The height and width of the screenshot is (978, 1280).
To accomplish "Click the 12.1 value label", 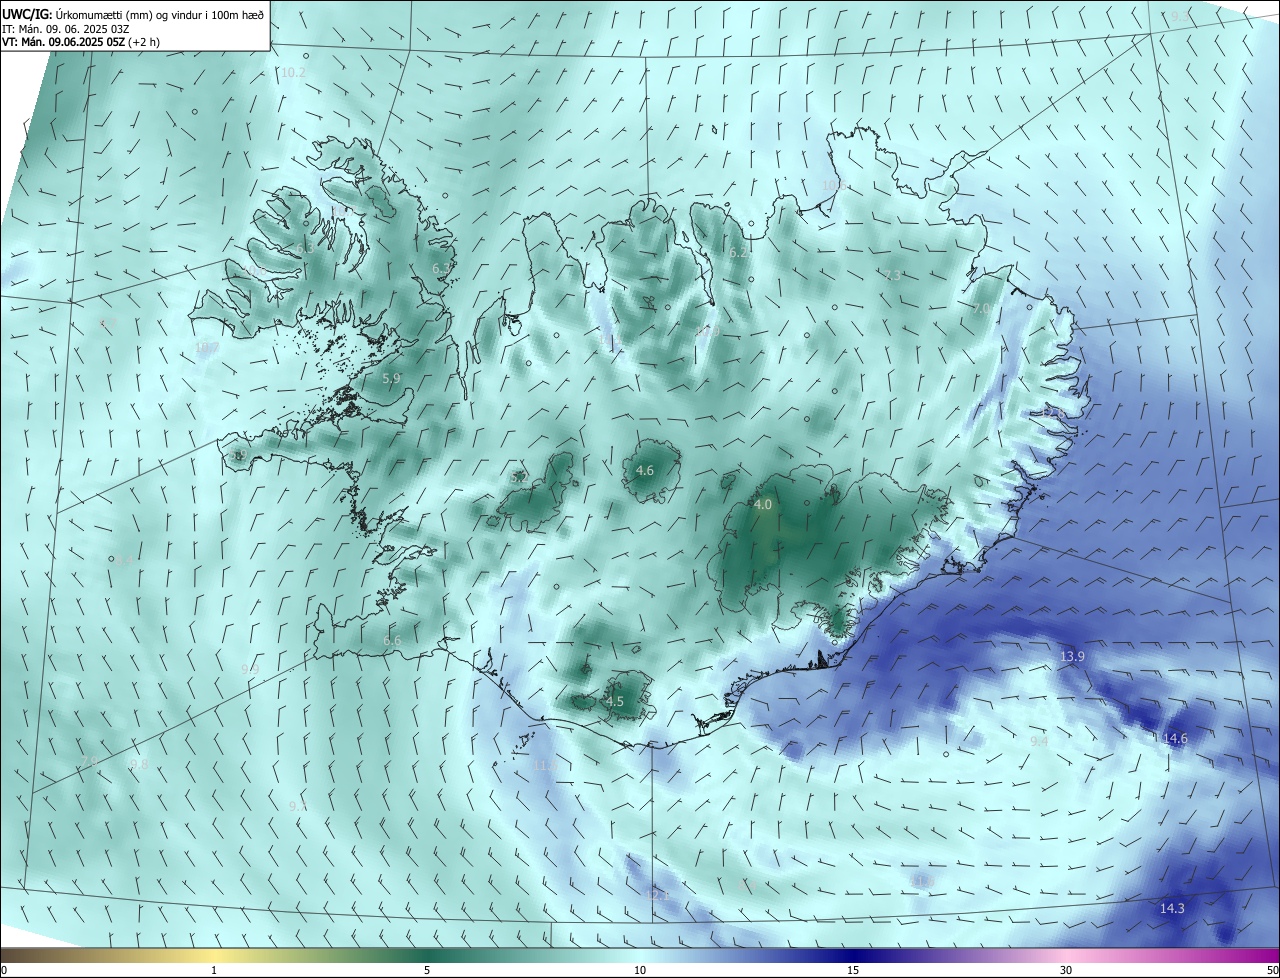I will click(659, 894).
